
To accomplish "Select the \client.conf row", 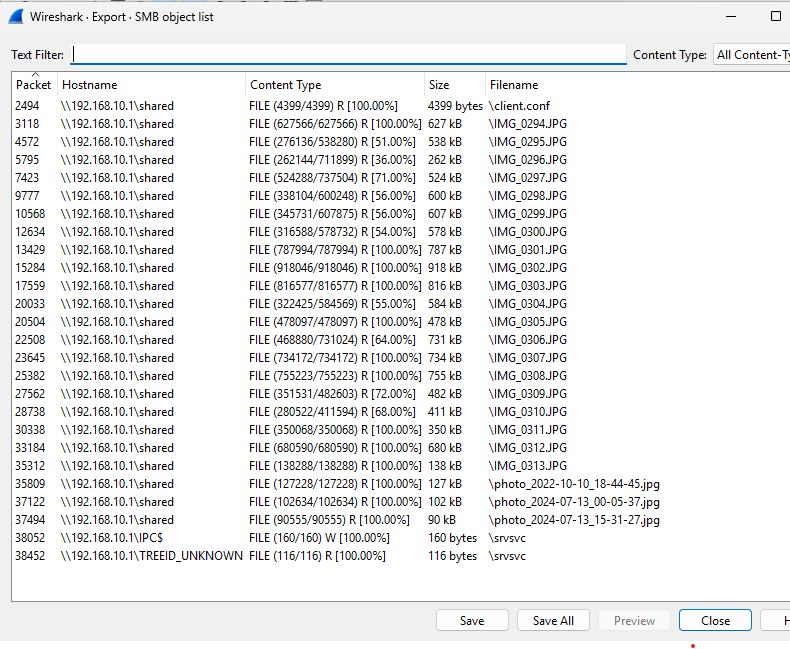I will (x=401, y=106).
